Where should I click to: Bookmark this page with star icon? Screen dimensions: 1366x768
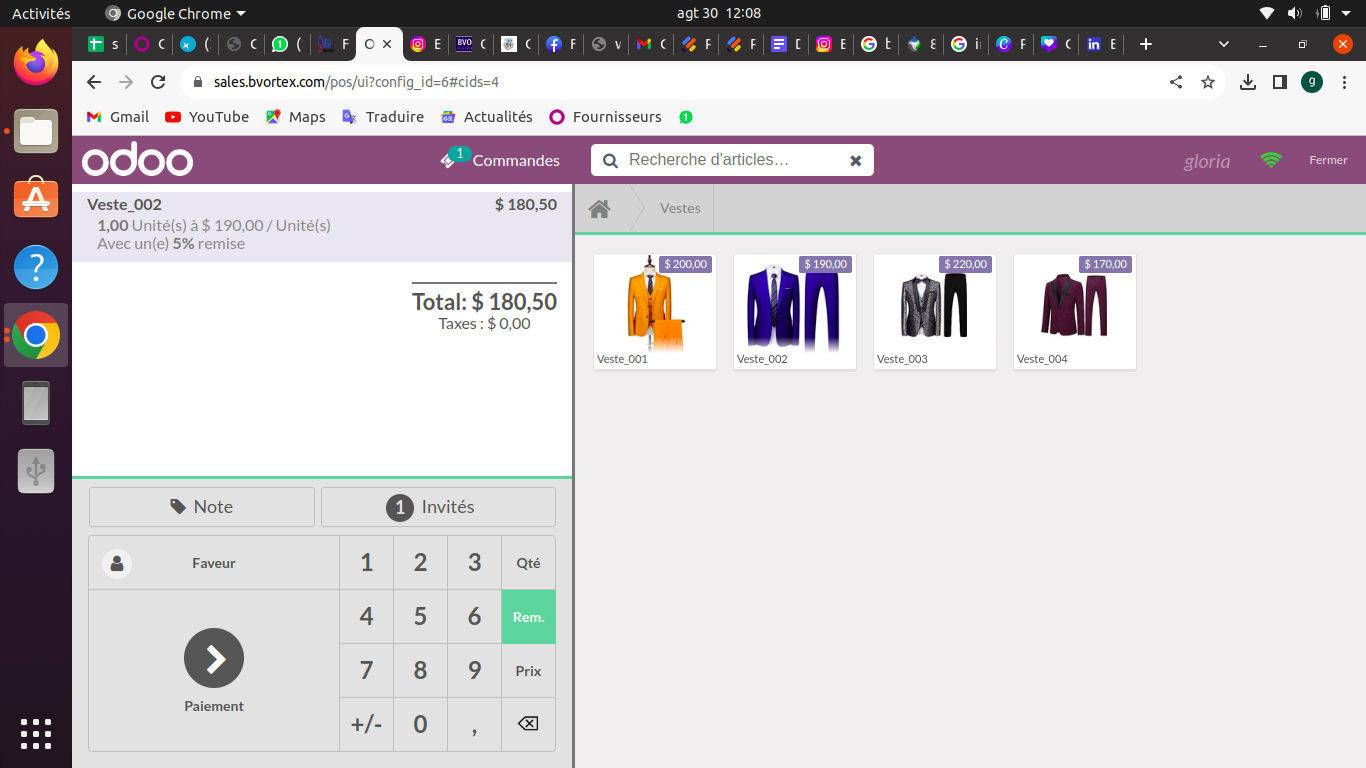pyautogui.click(x=1208, y=82)
